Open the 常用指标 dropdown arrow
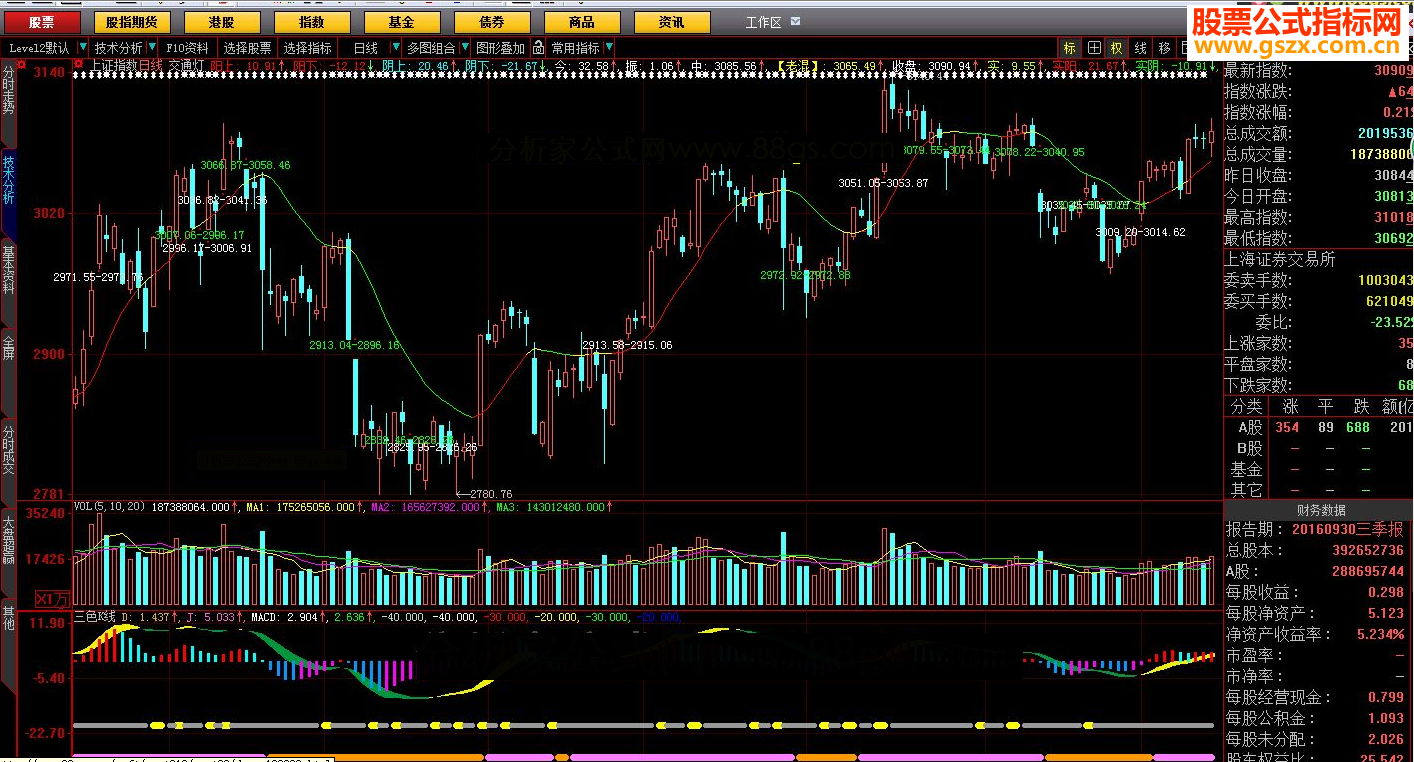Image resolution: width=1414 pixels, height=762 pixels. (609, 47)
